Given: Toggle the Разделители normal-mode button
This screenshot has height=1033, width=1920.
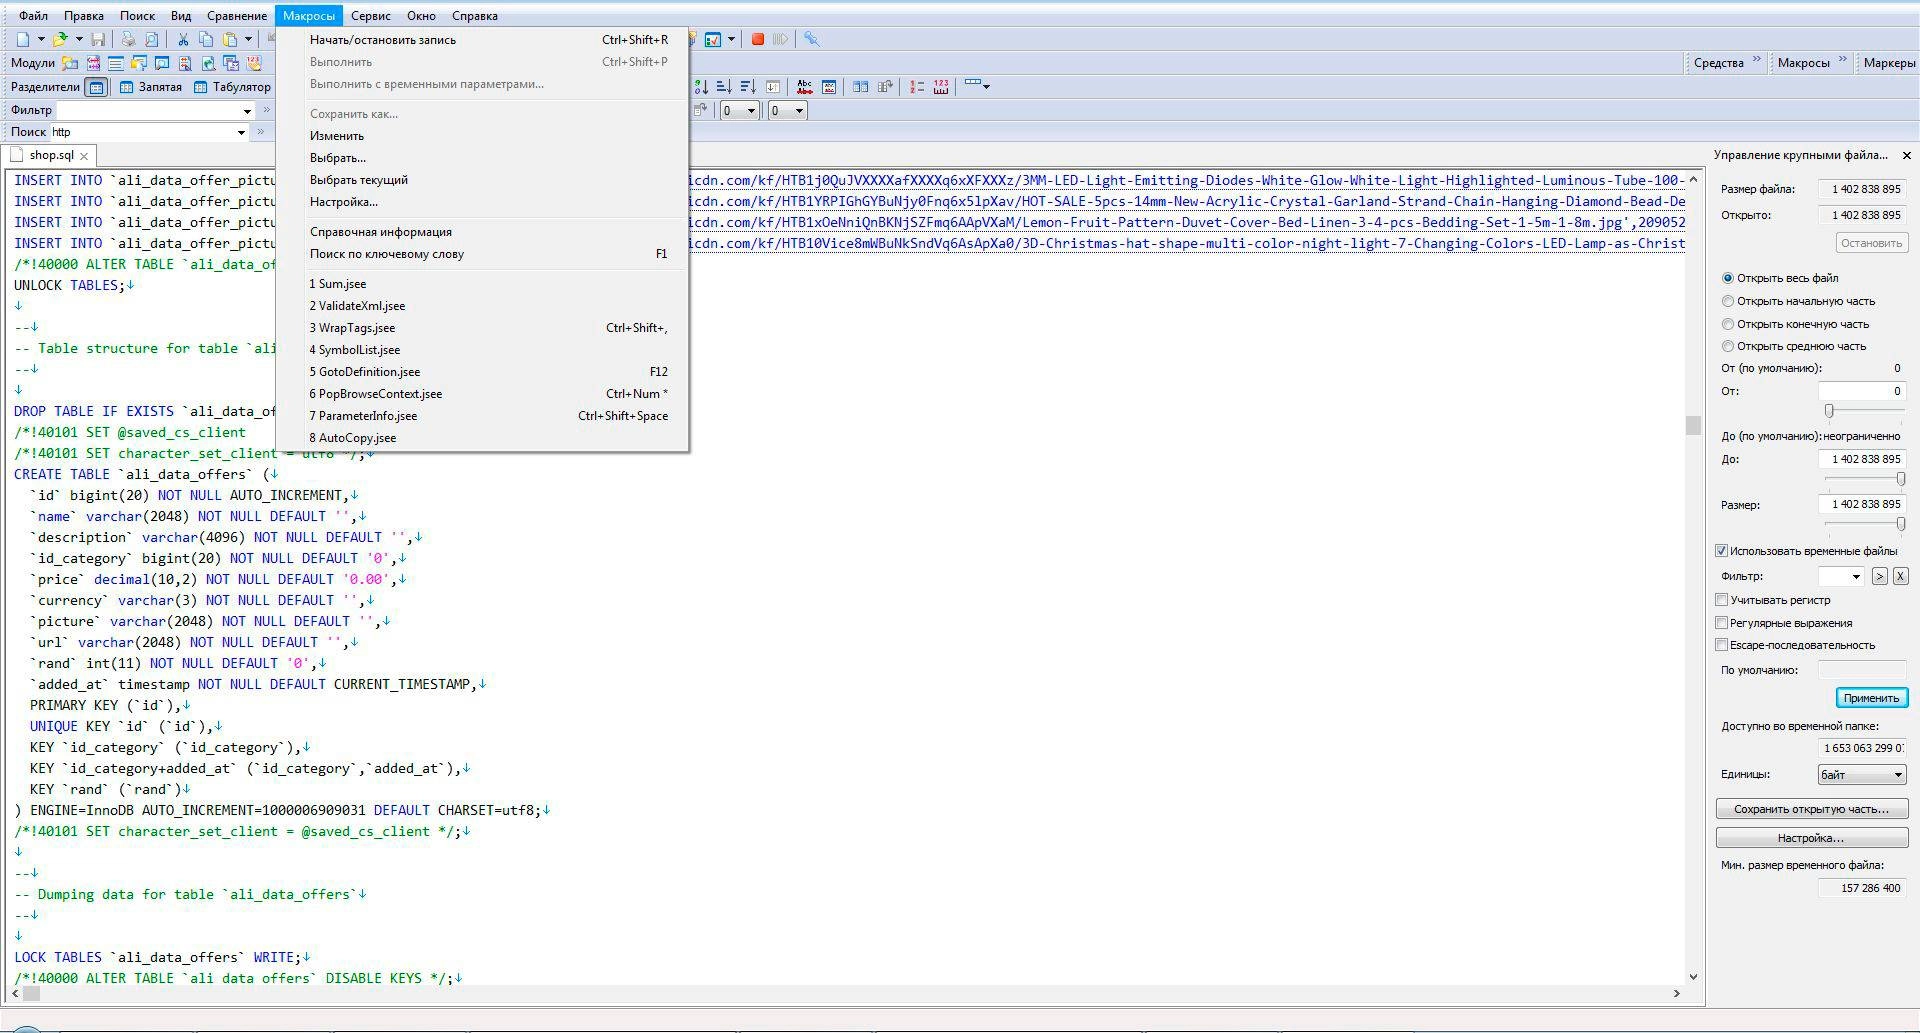Looking at the screenshot, I should click(96, 87).
